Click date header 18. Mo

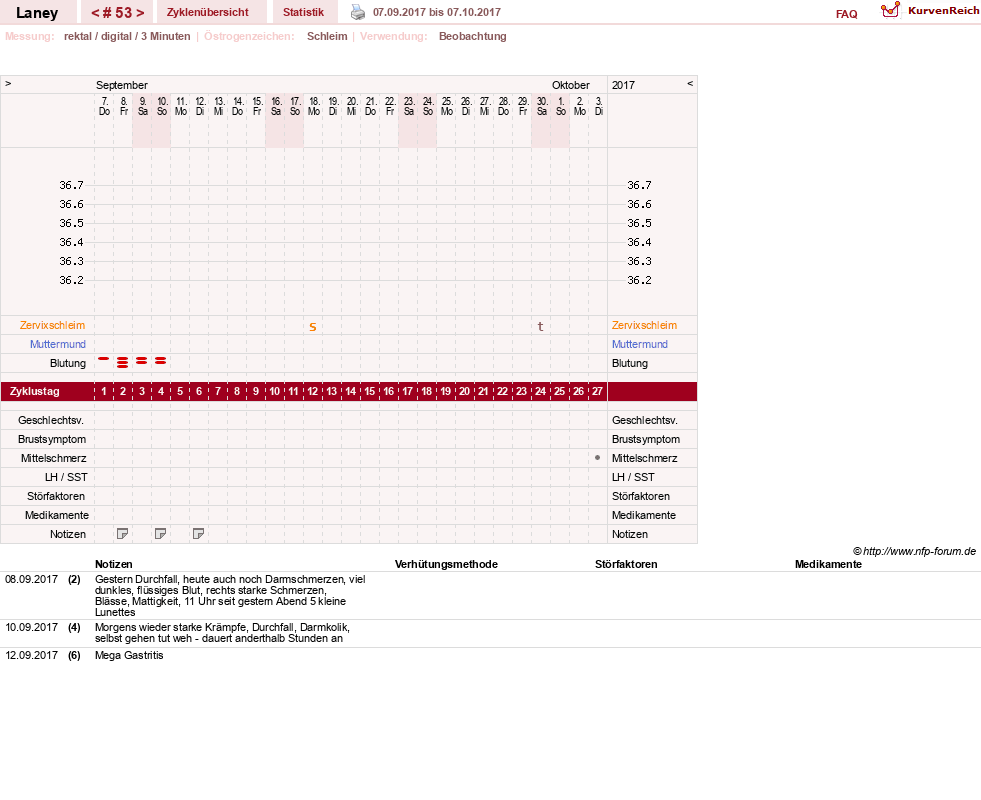(314, 106)
